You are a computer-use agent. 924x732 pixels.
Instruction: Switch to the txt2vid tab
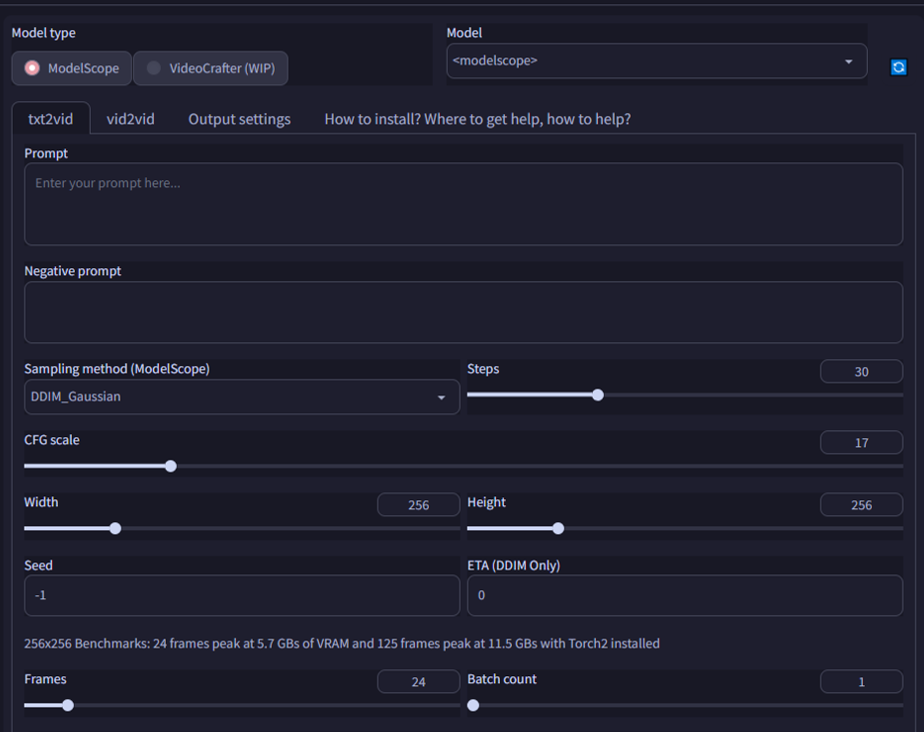coord(50,119)
